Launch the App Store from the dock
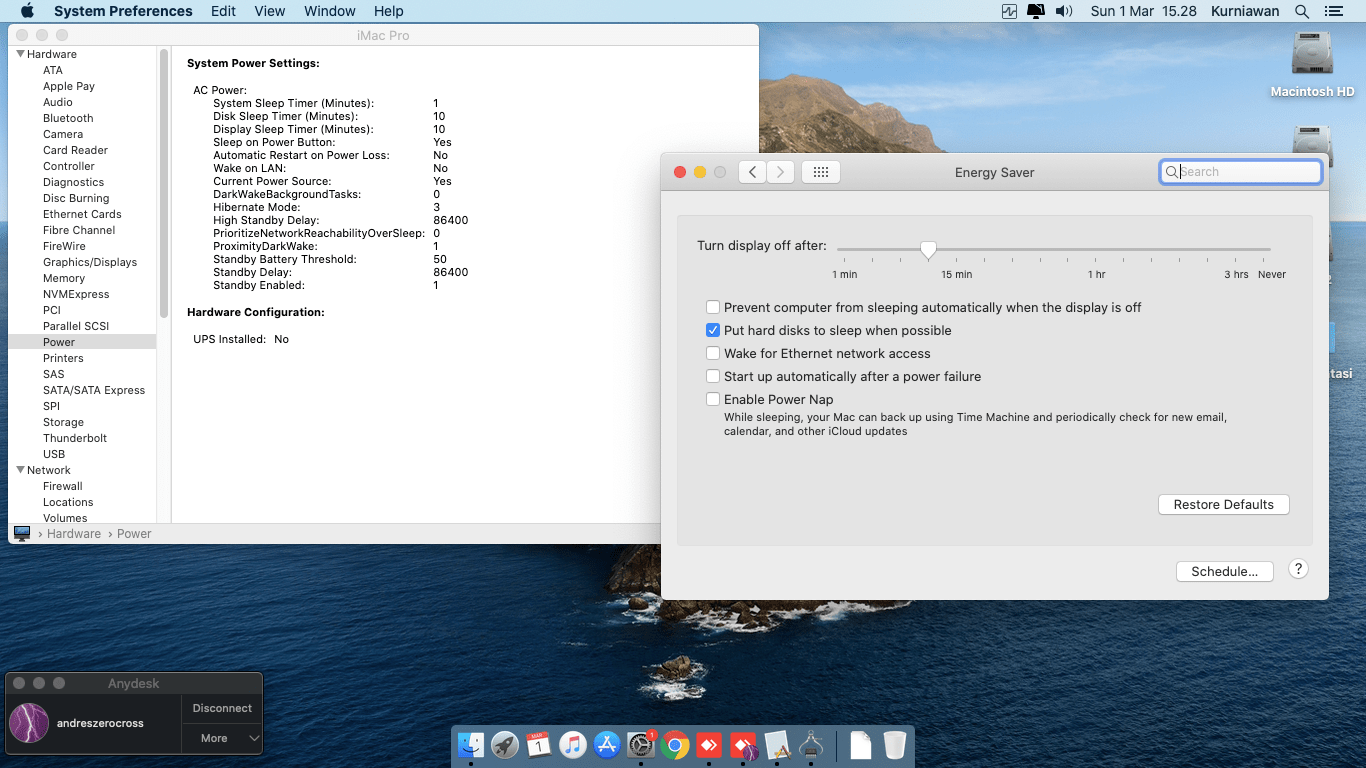The image size is (1366, 768). click(x=607, y=745)
